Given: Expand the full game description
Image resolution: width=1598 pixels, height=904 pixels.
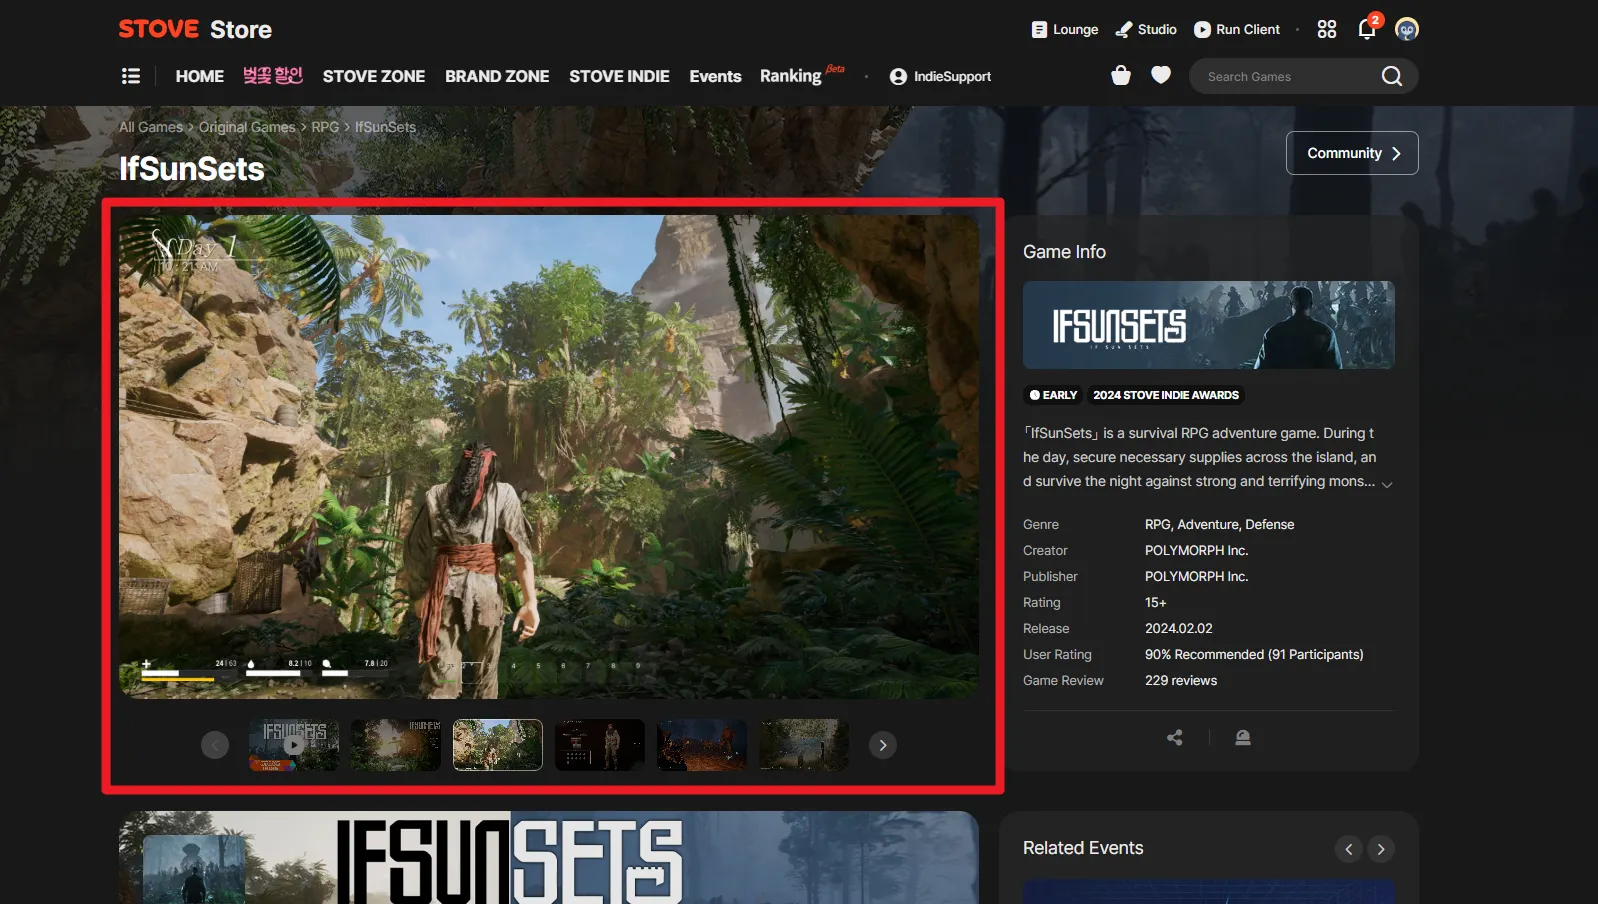Looking at the screenshot, I should click(1387, 484).
